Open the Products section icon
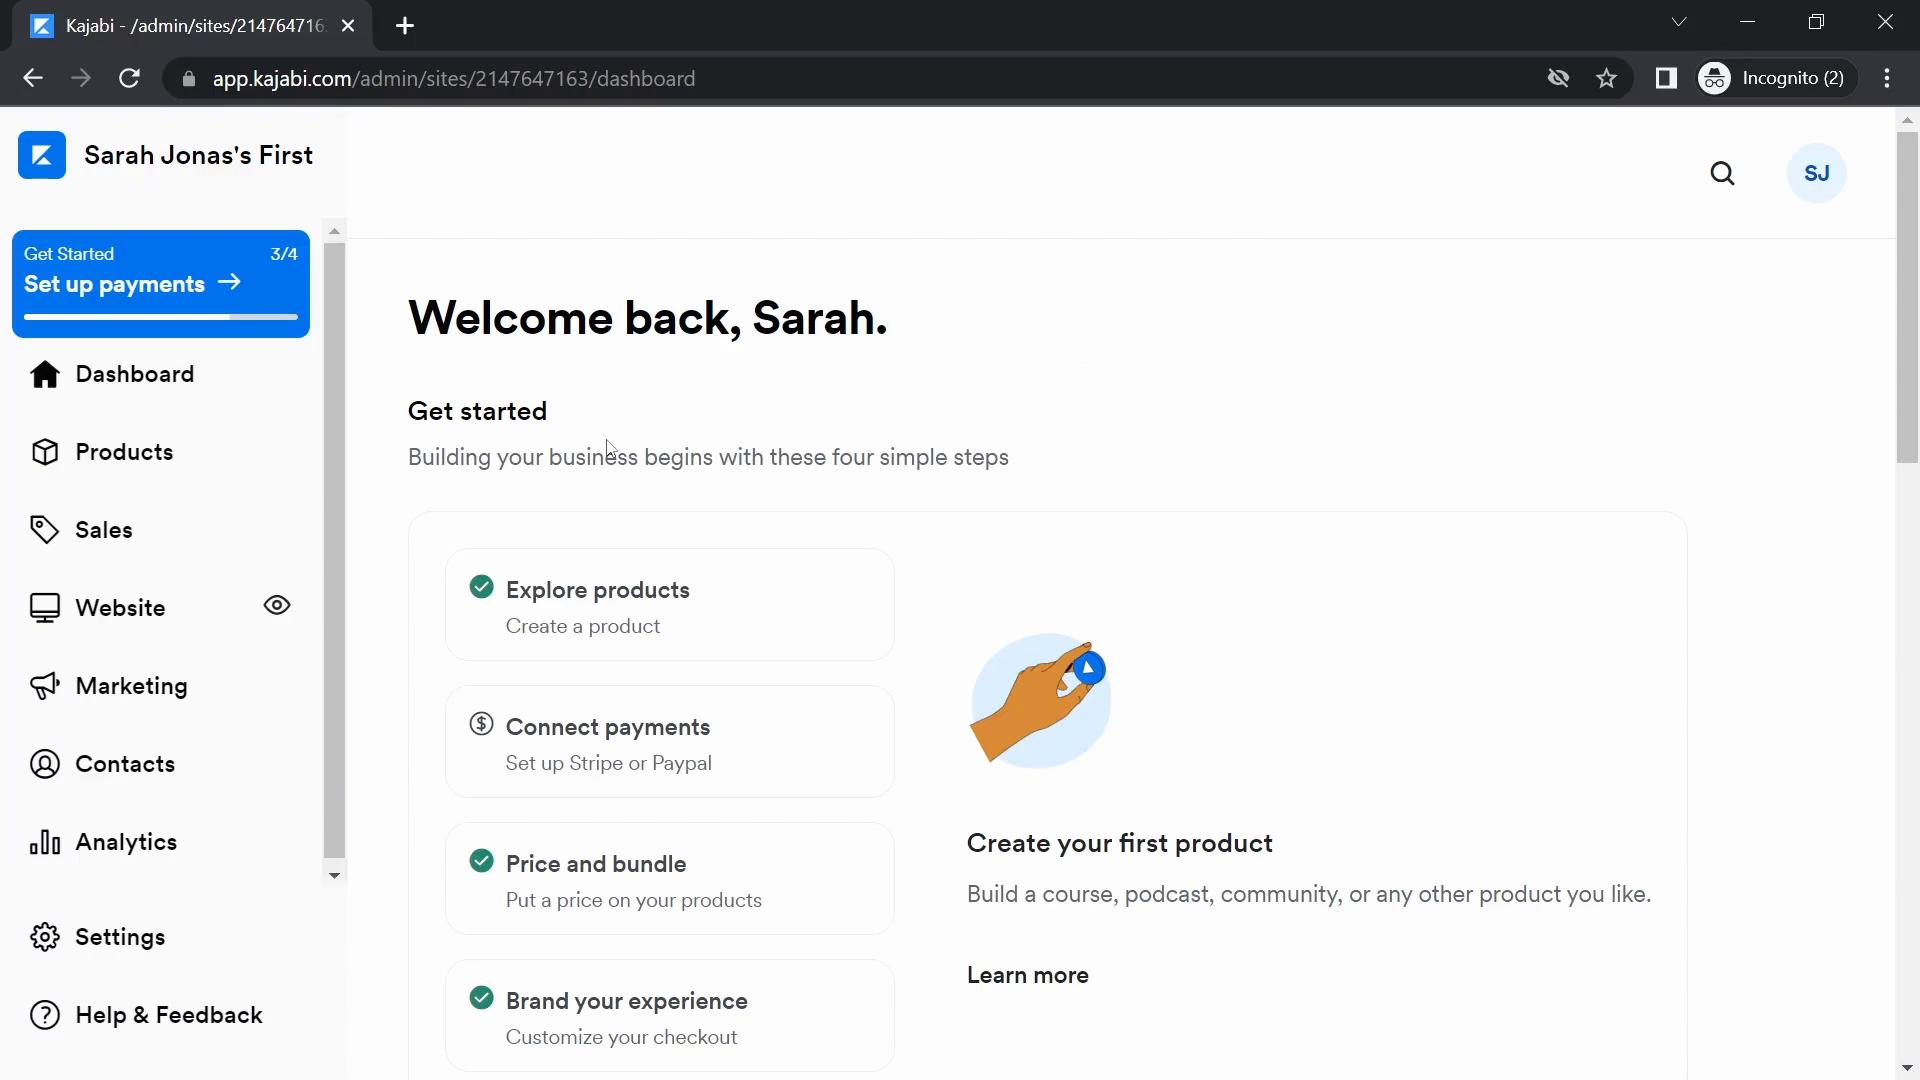Image resolution: width=1920 pixels, height=1080 pixels. pyautogui.click(x=44, y=451)
